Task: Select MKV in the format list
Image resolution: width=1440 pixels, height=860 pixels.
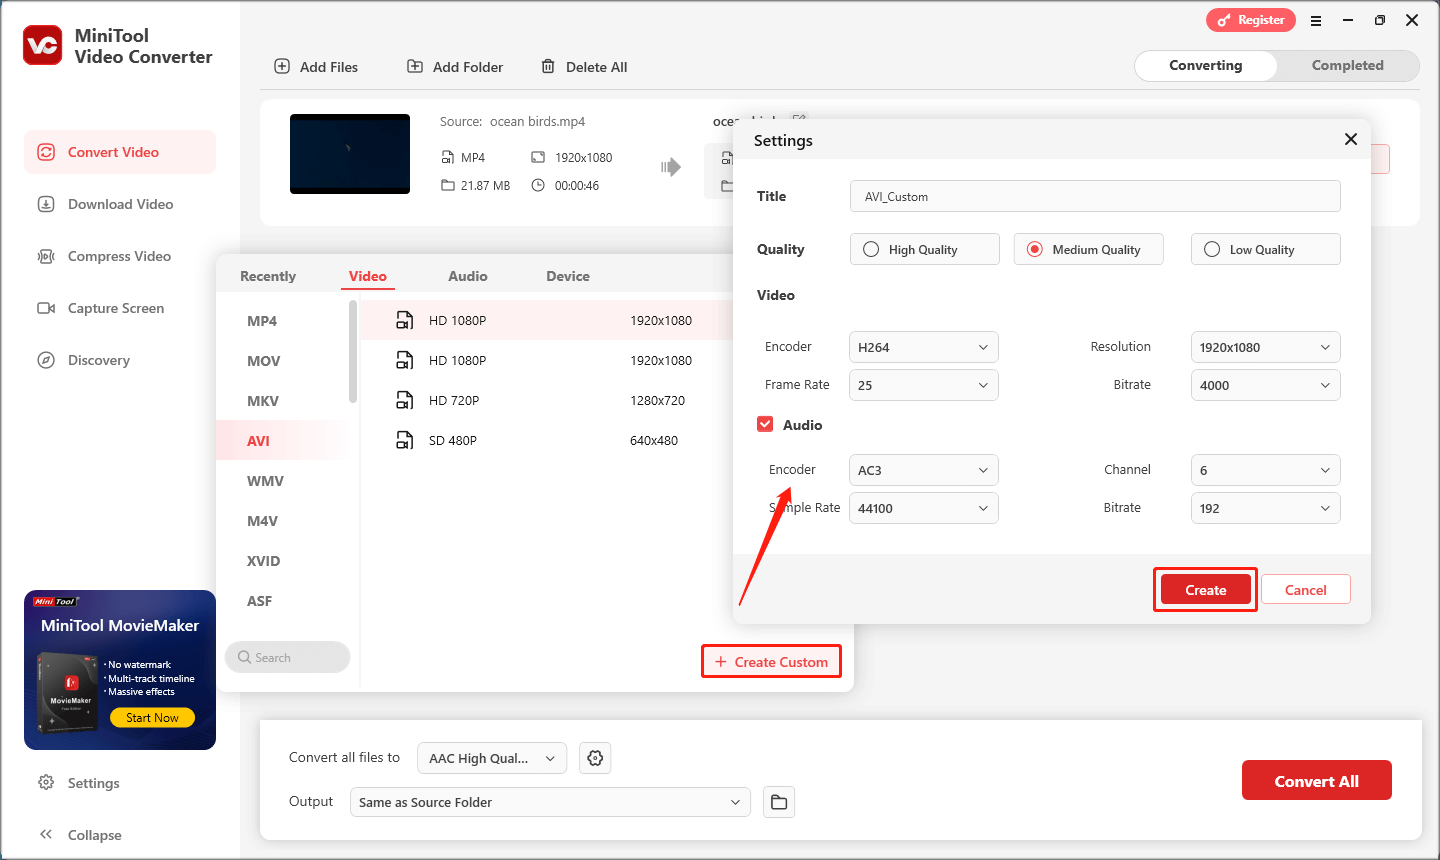Action: click(263, 401)
